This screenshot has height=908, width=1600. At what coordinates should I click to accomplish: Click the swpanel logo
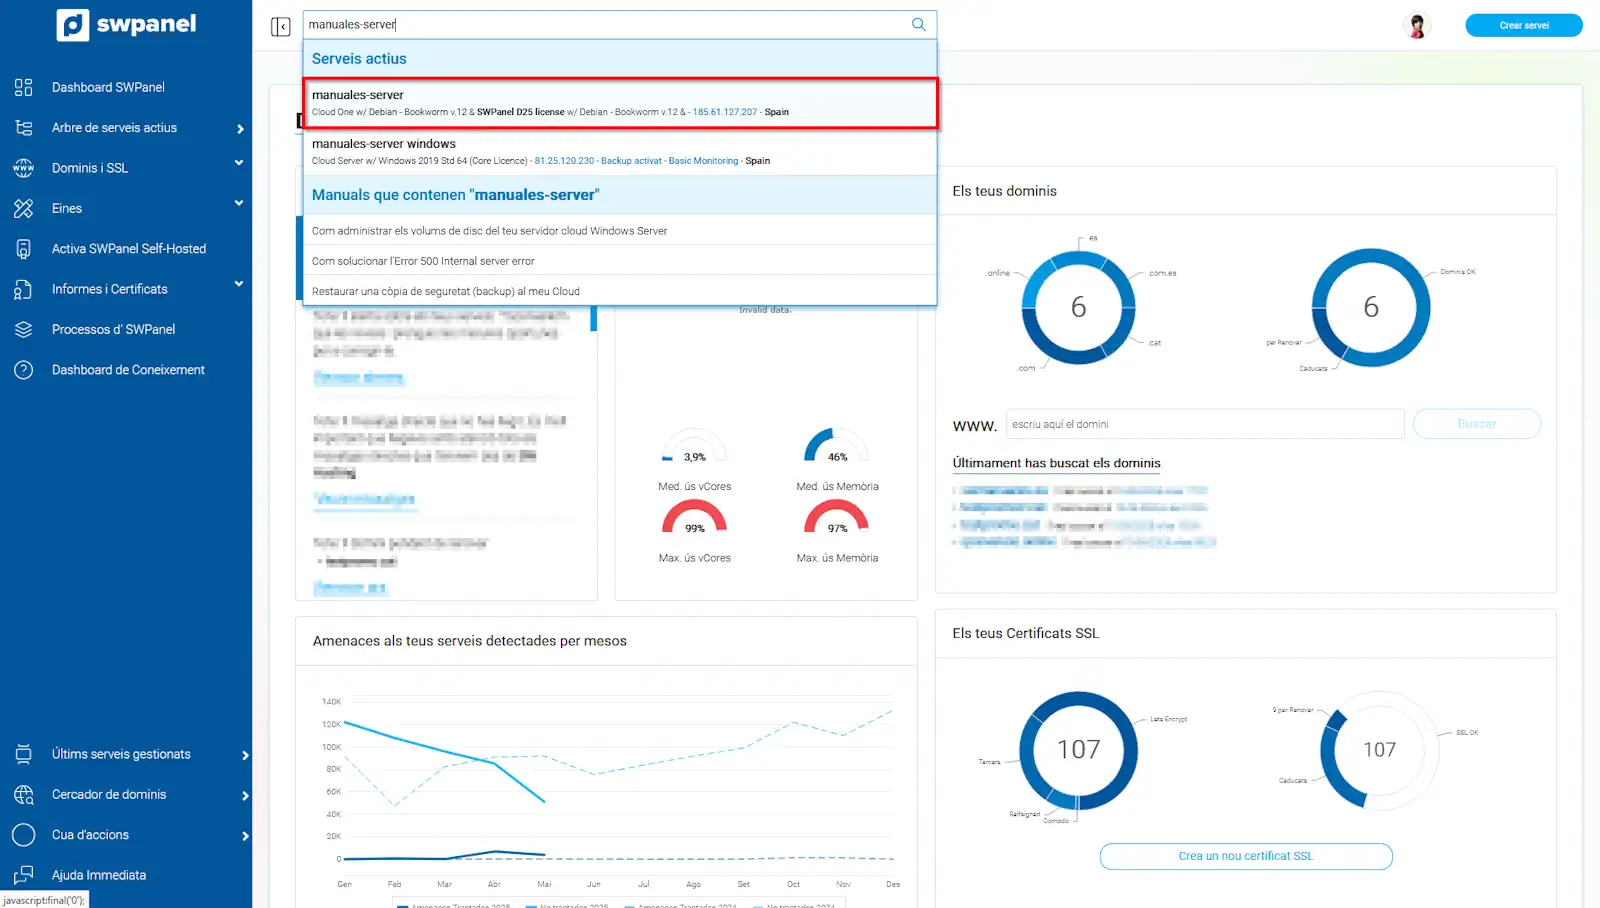126,24
